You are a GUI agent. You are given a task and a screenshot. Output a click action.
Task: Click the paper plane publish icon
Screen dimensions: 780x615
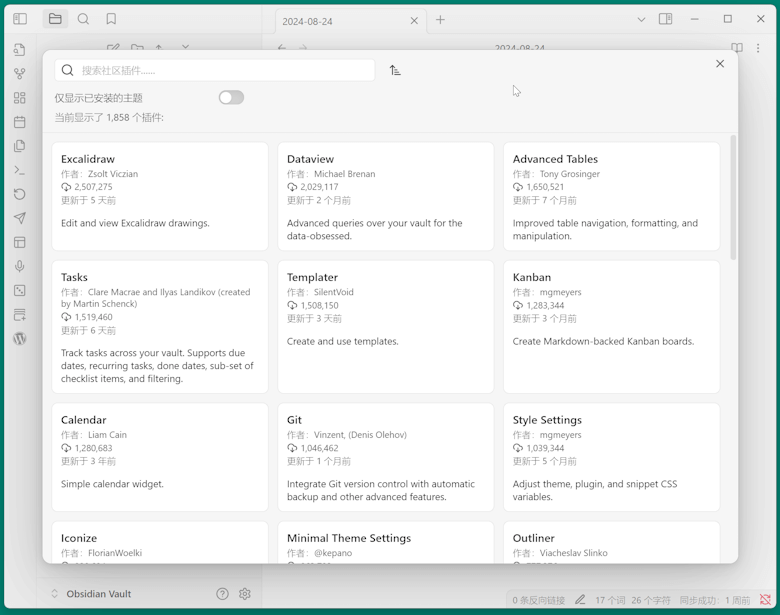pyautogui.click(x=19, y=218)
